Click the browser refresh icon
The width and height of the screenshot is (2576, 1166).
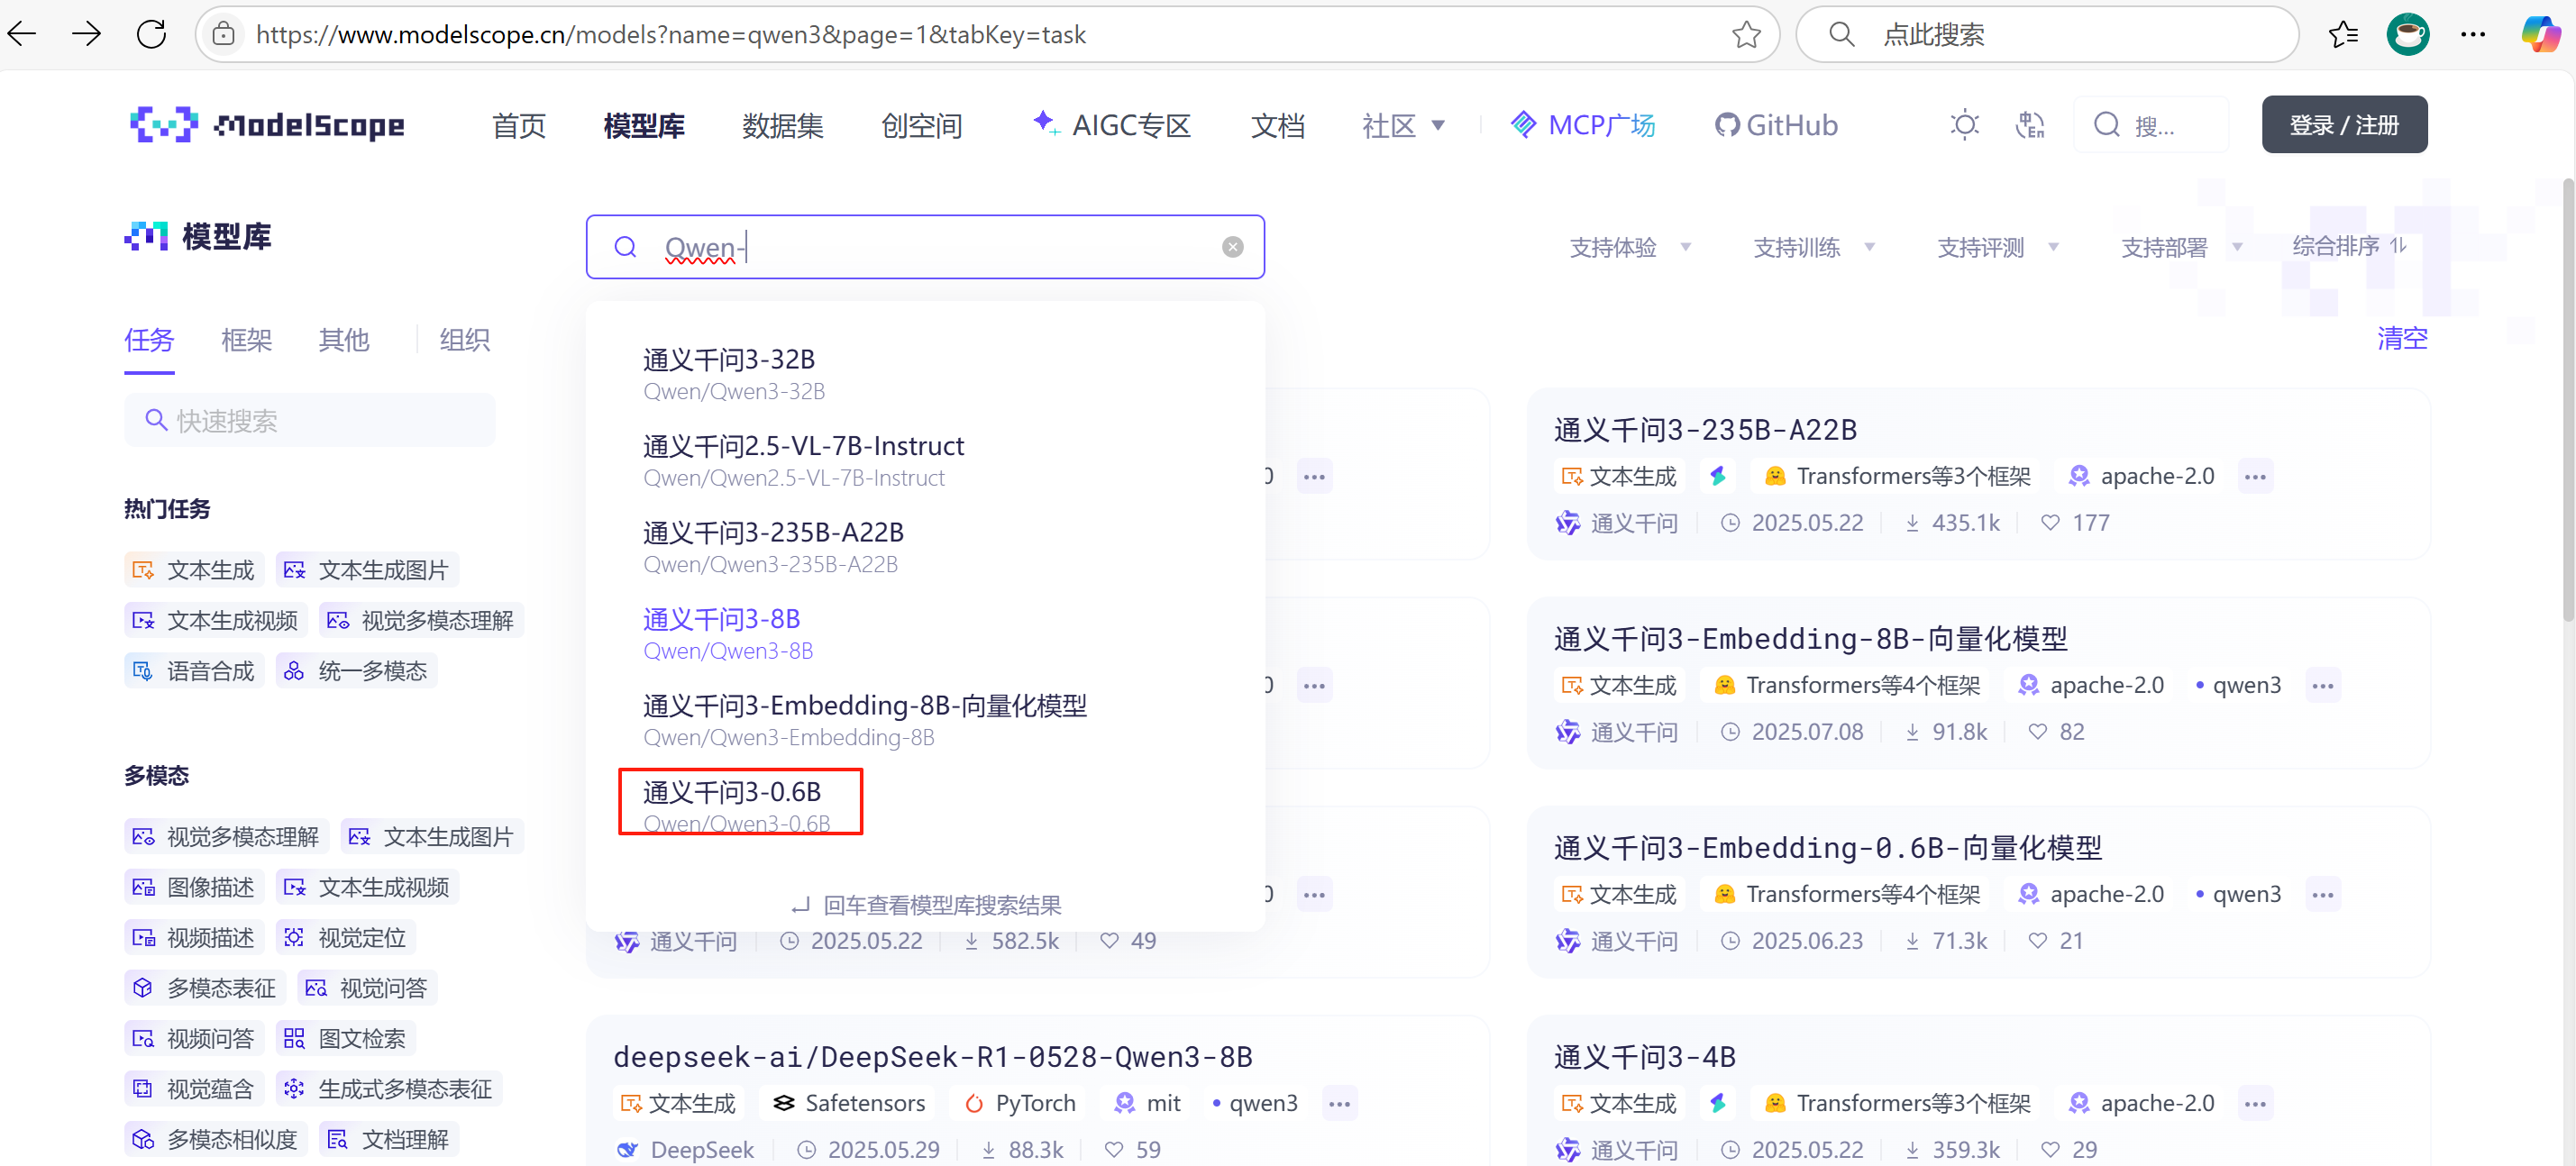click(x=151, y=34)
